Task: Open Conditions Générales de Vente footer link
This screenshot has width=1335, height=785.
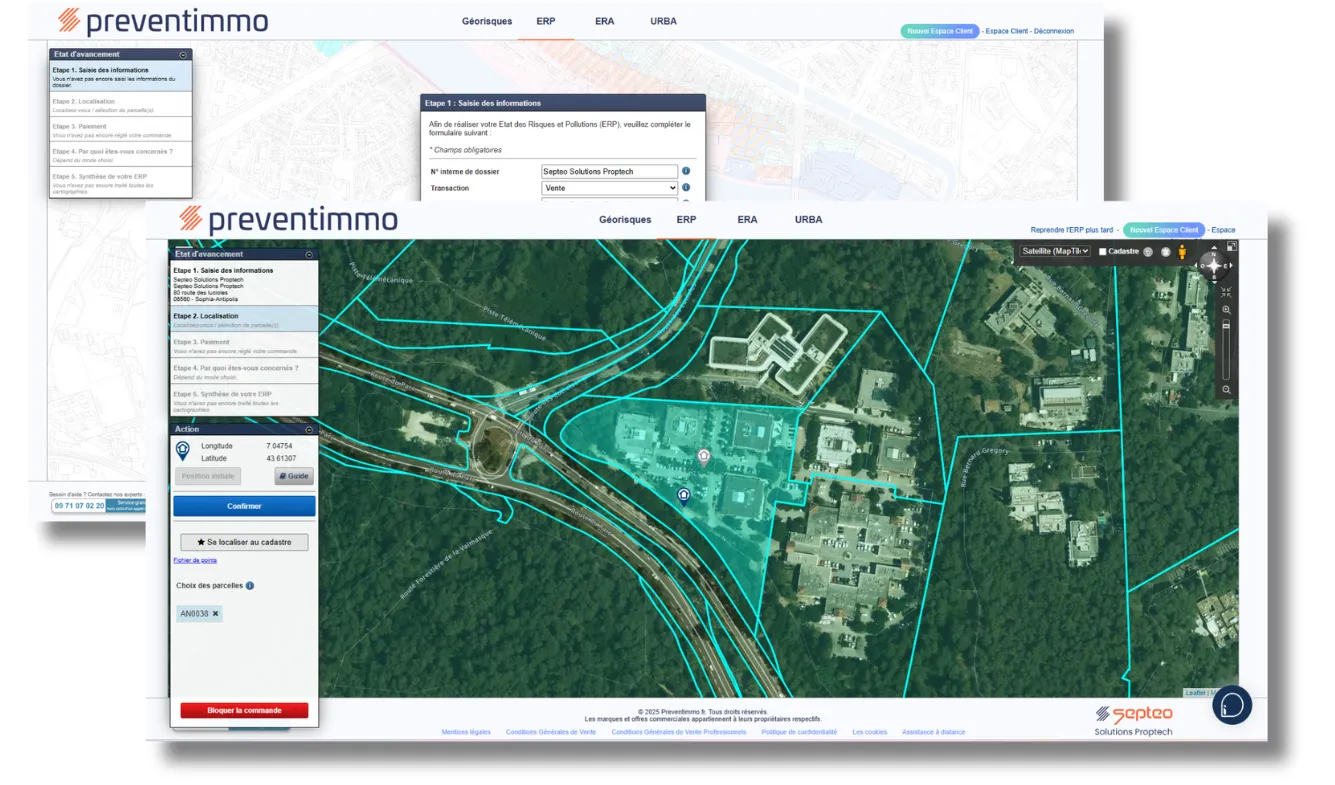Action: coord(551,732)
